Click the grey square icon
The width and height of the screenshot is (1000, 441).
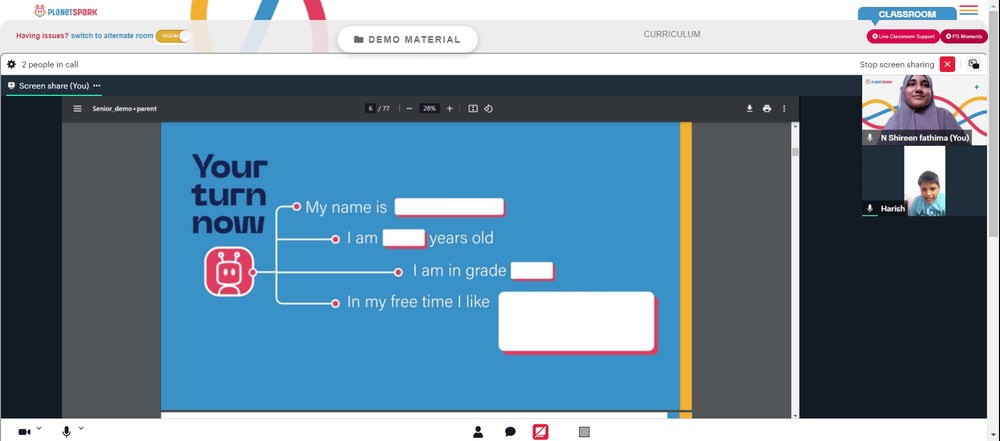[x=584, y=432]
